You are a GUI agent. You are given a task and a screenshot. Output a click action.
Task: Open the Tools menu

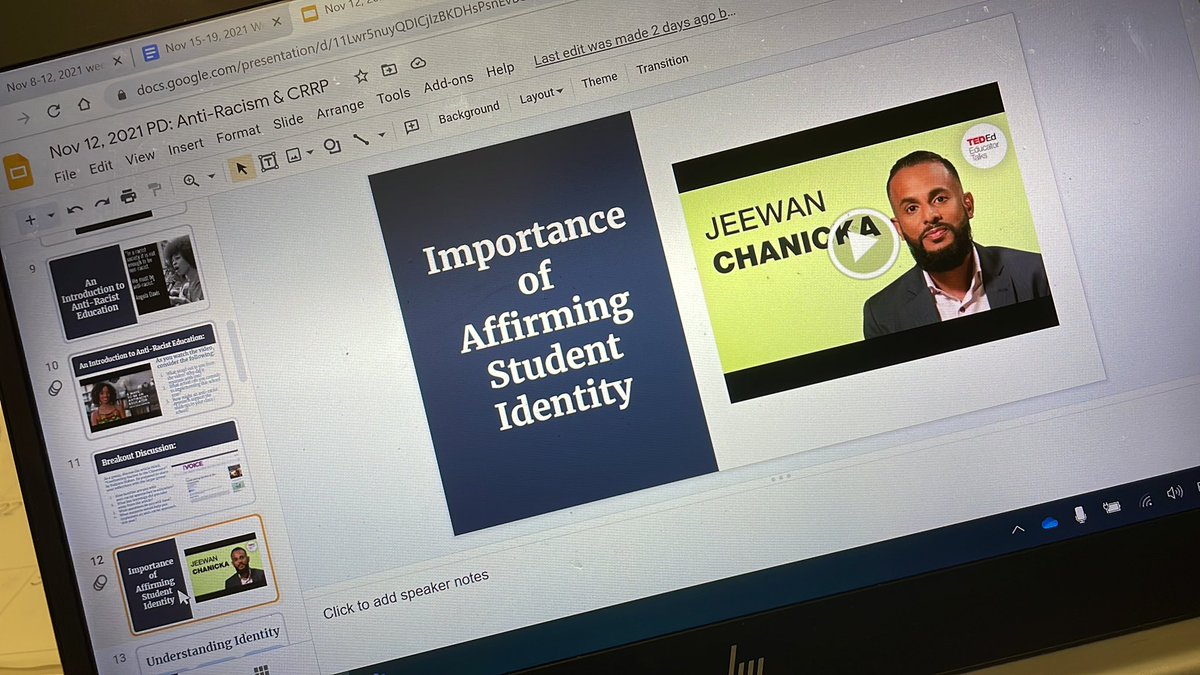click(x=393, y=96)
